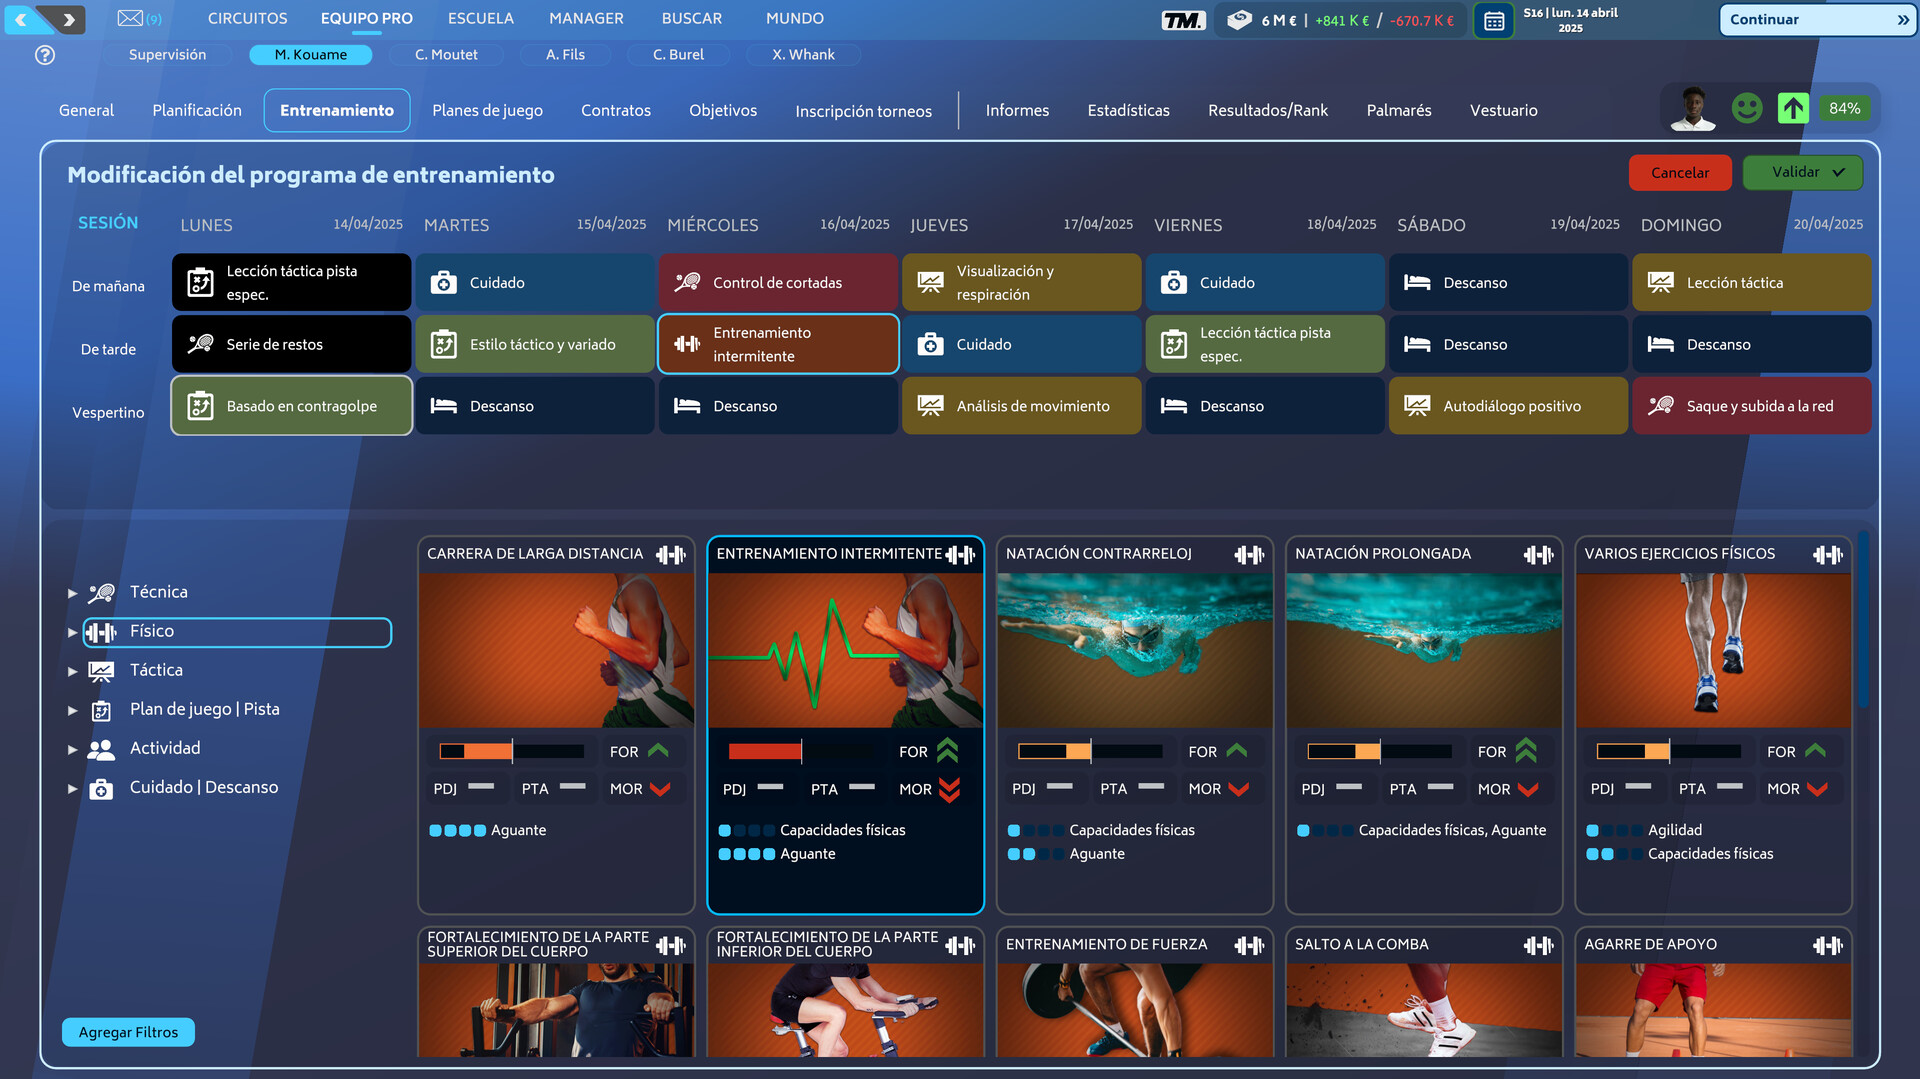
Task: Open the Vestuario tab
Action: click(x=1503, y=110)
